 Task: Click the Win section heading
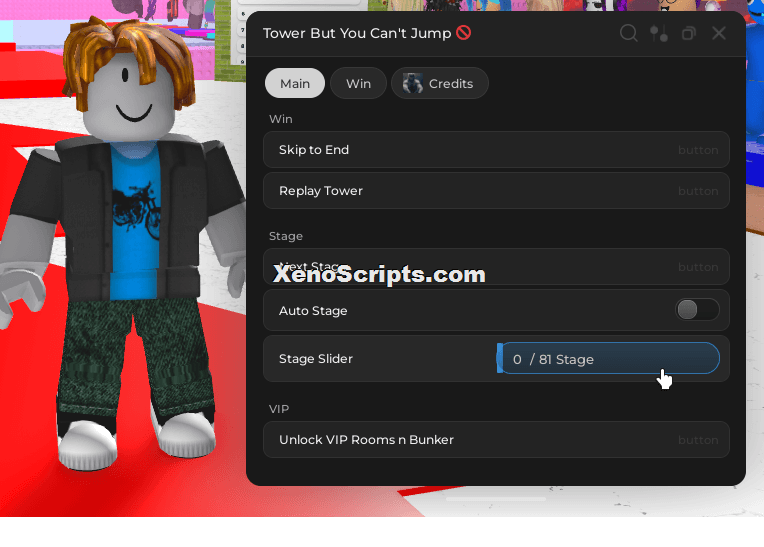(281, 119)
